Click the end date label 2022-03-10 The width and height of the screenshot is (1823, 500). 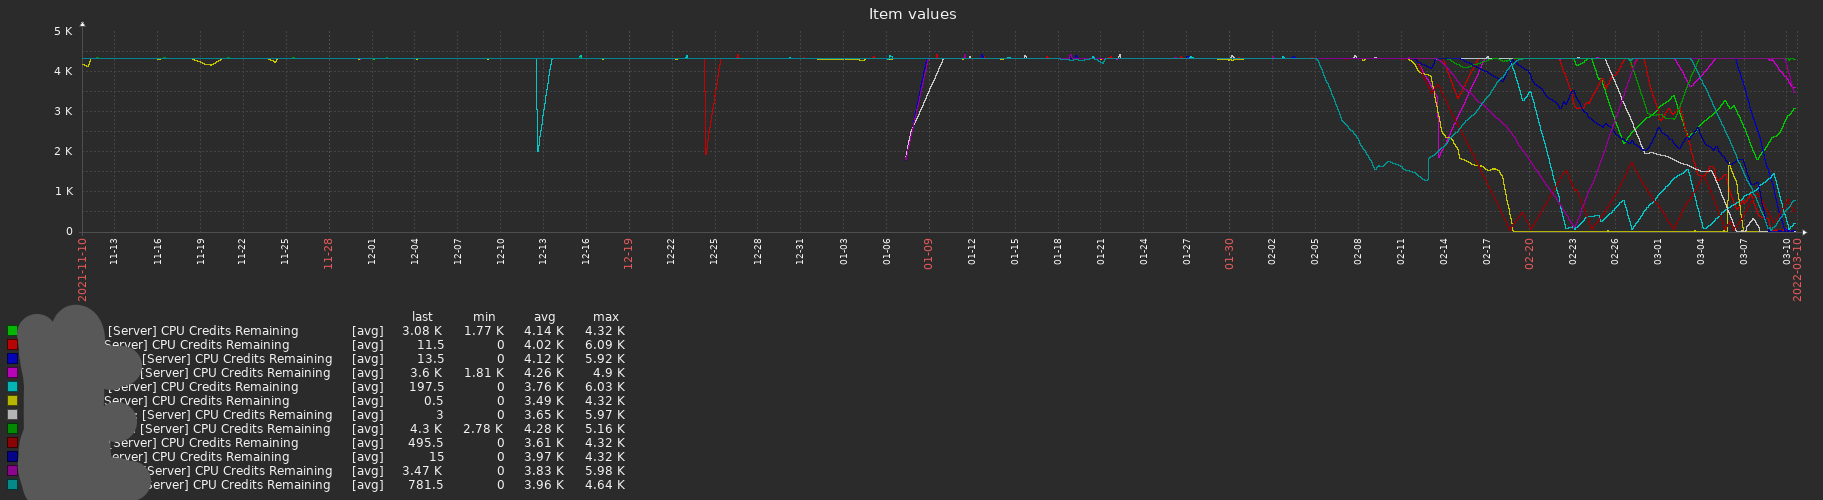pyautogui.click(x=1797, y=269)
